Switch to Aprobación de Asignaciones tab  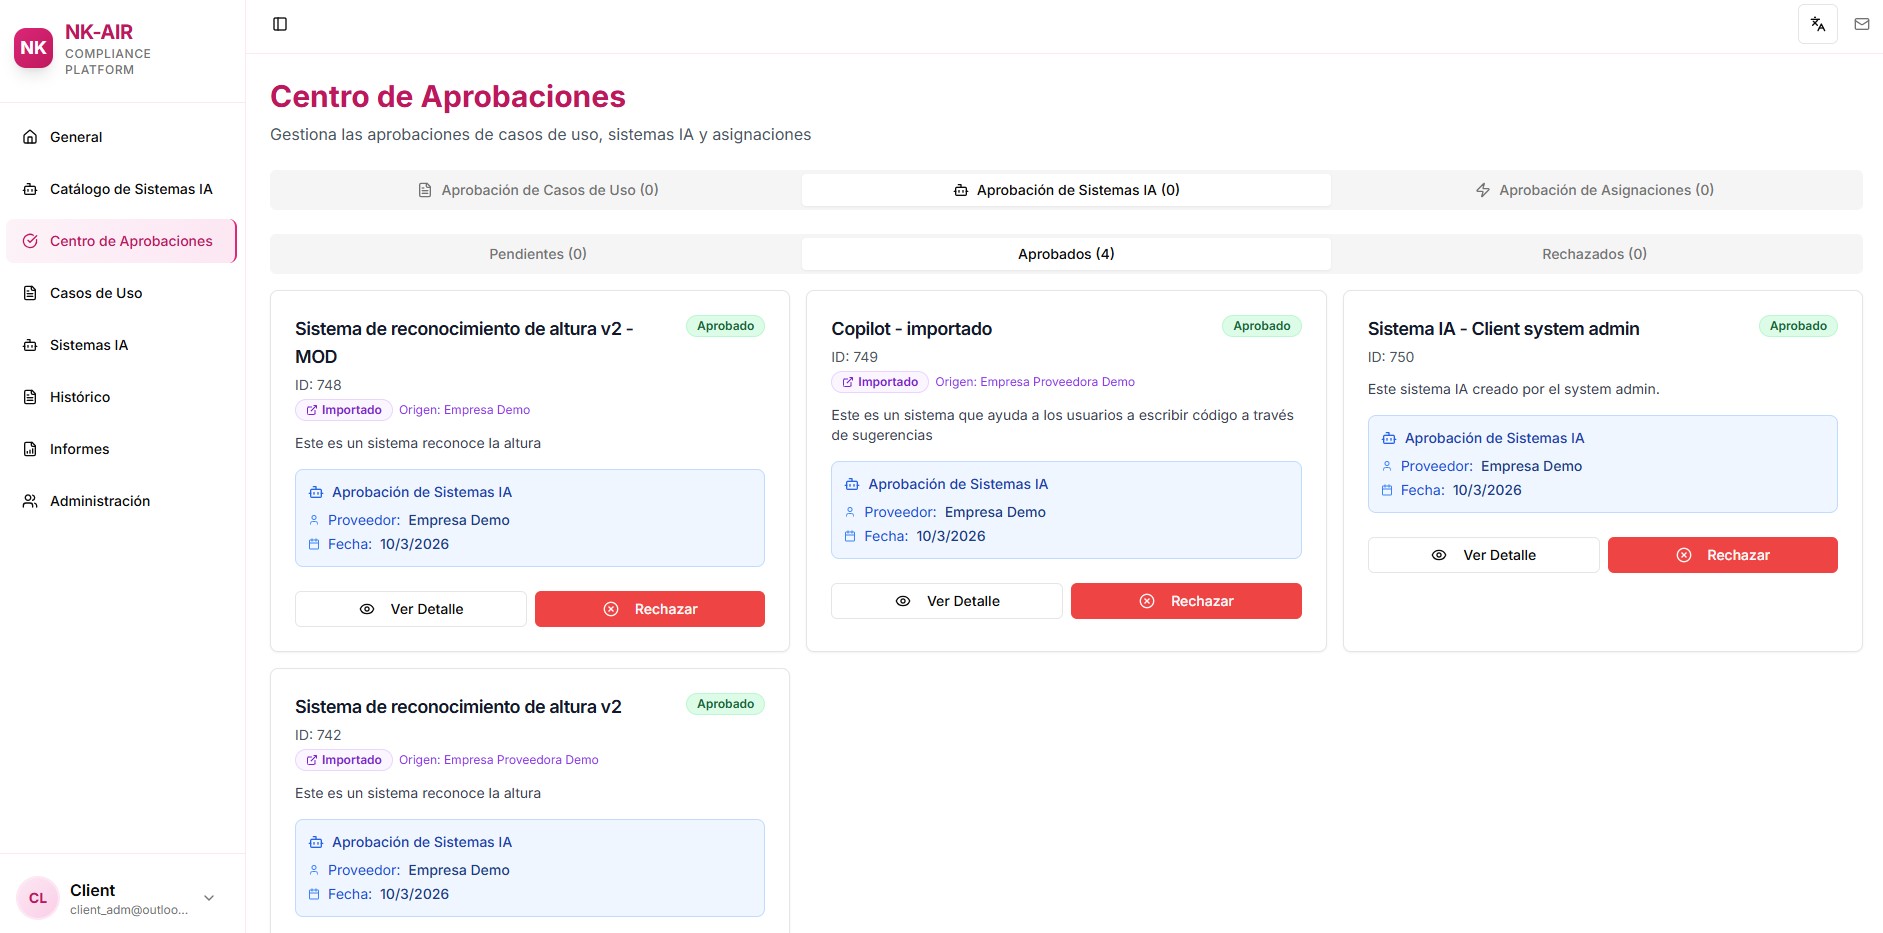[x=1595, y=190]
